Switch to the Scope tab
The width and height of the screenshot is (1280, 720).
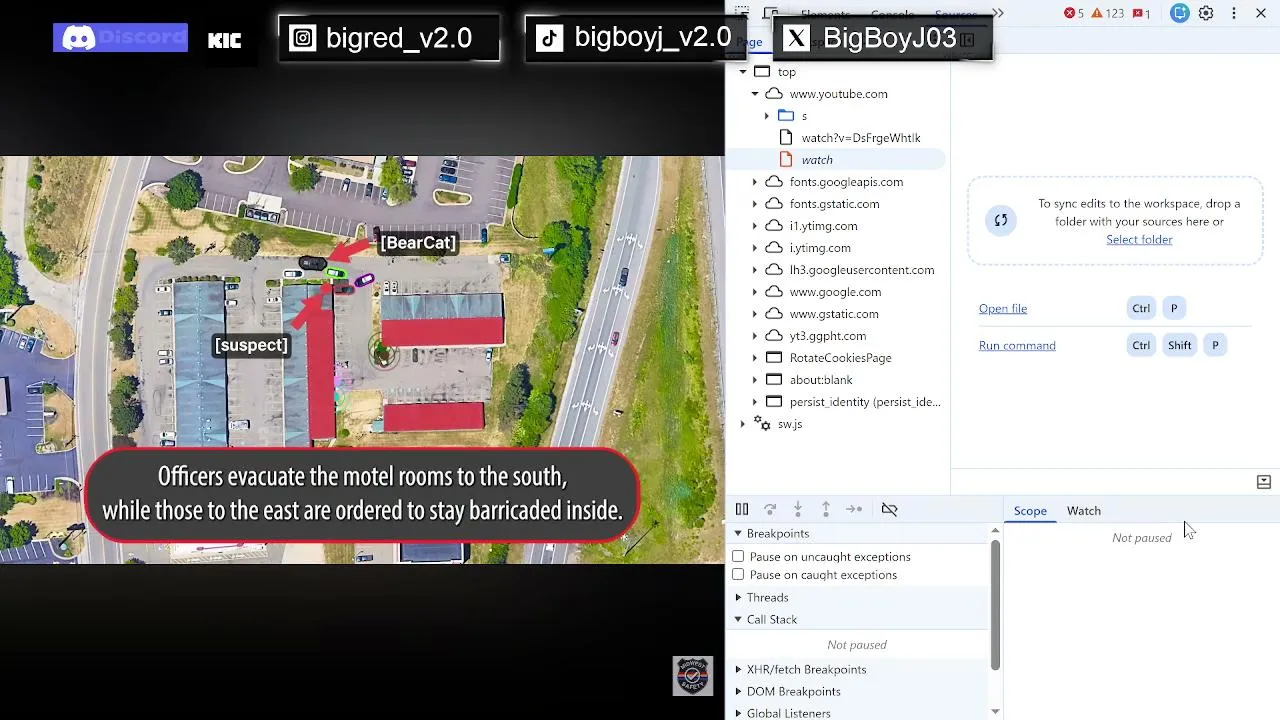coord(1030,511)
